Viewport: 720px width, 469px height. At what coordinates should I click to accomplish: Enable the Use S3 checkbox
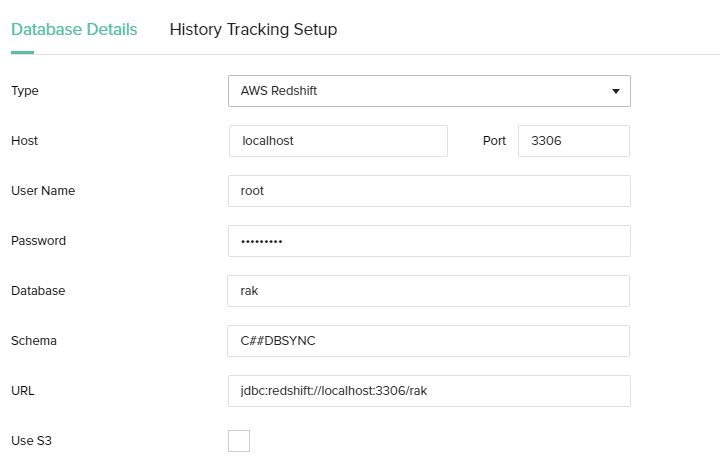239,441
